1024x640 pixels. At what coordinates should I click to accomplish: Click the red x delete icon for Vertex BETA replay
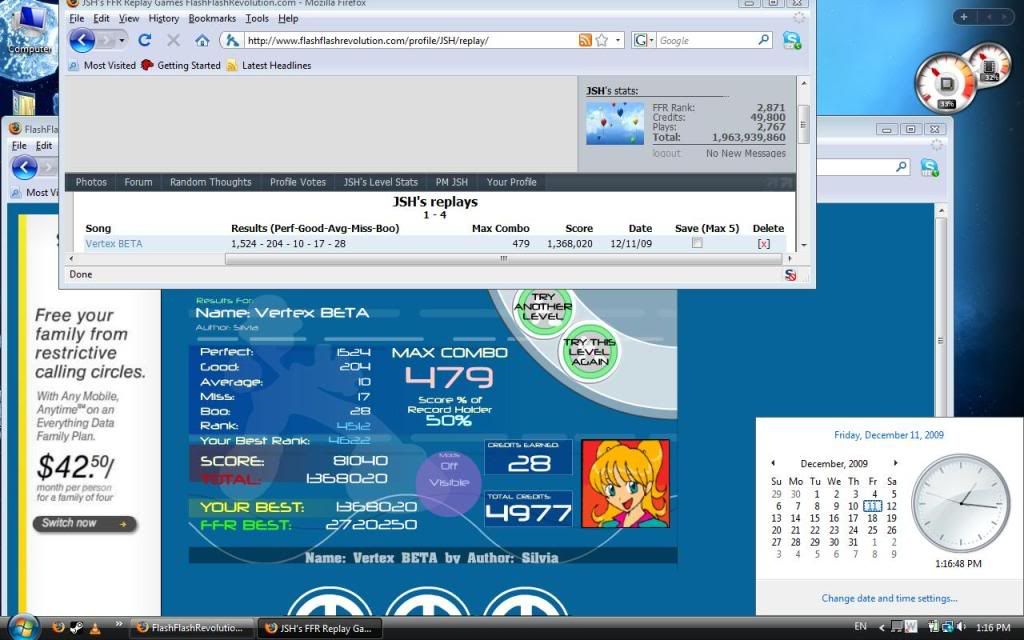click(x=764, y=244)
